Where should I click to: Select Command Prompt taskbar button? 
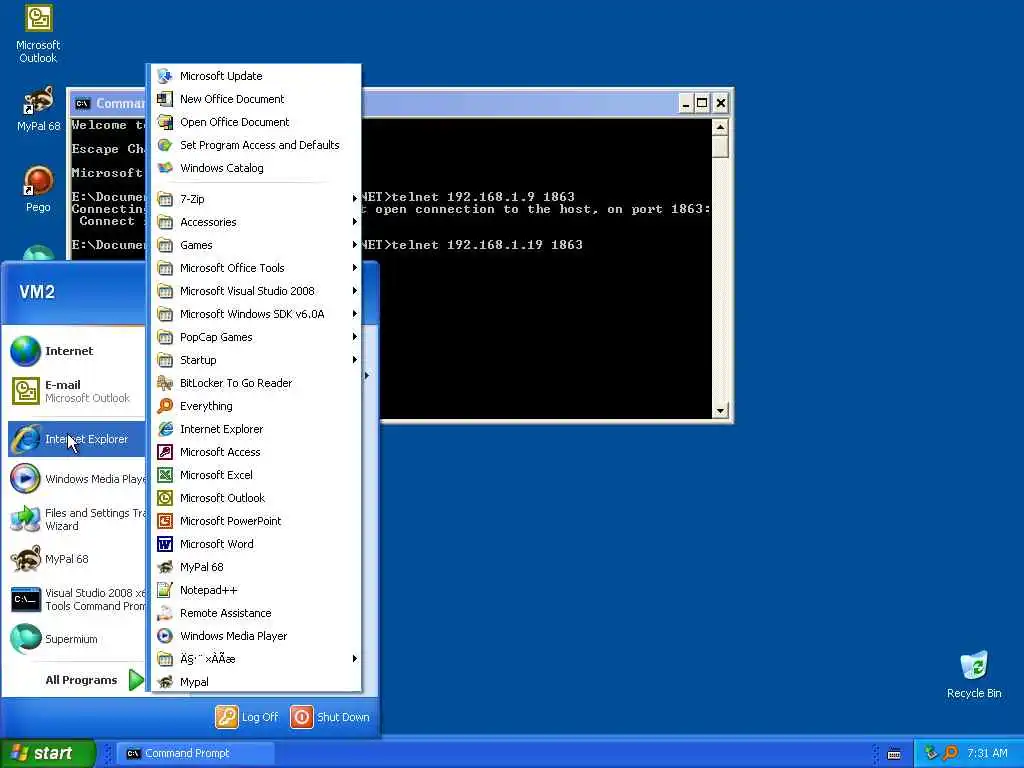[x=195, y=753]
